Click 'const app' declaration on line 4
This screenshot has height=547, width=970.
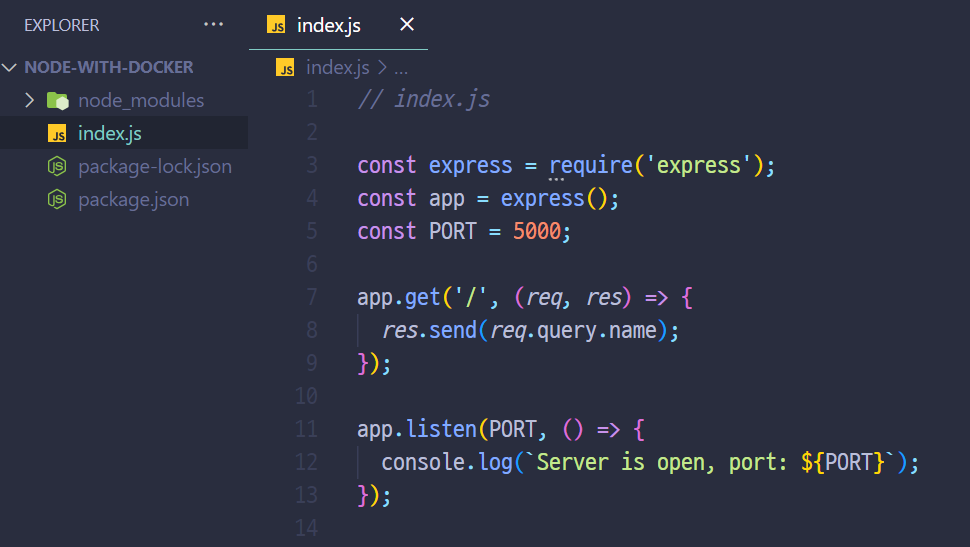click(x=411, y=199)
